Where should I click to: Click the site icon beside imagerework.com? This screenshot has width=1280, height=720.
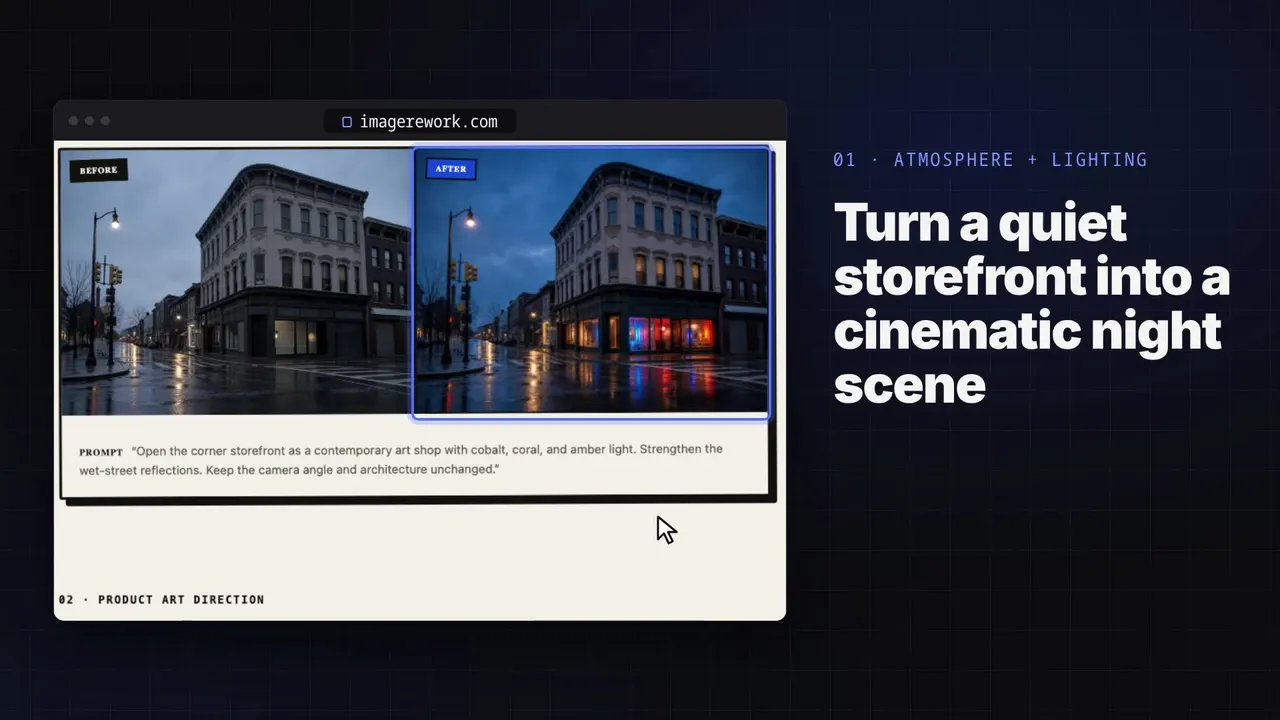347,122
